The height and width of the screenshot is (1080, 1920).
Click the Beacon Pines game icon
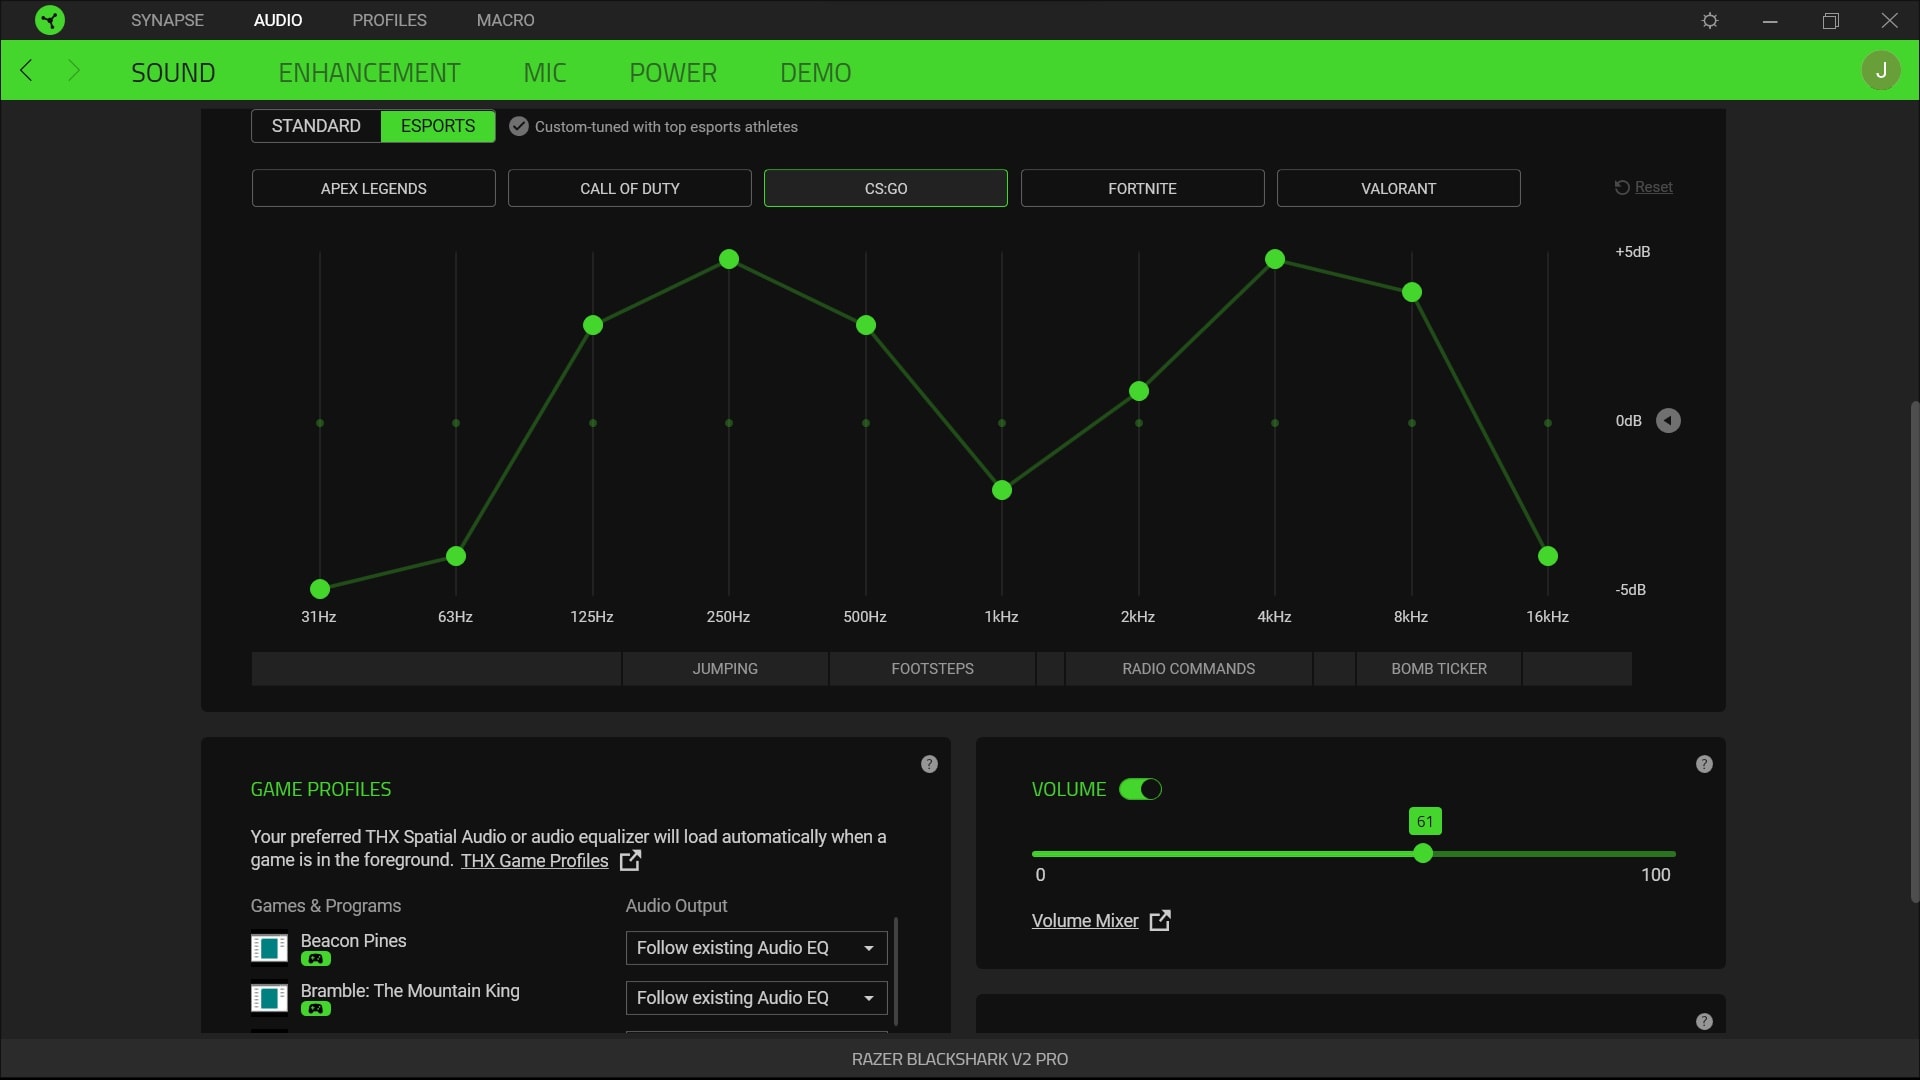tap(269, 947)
